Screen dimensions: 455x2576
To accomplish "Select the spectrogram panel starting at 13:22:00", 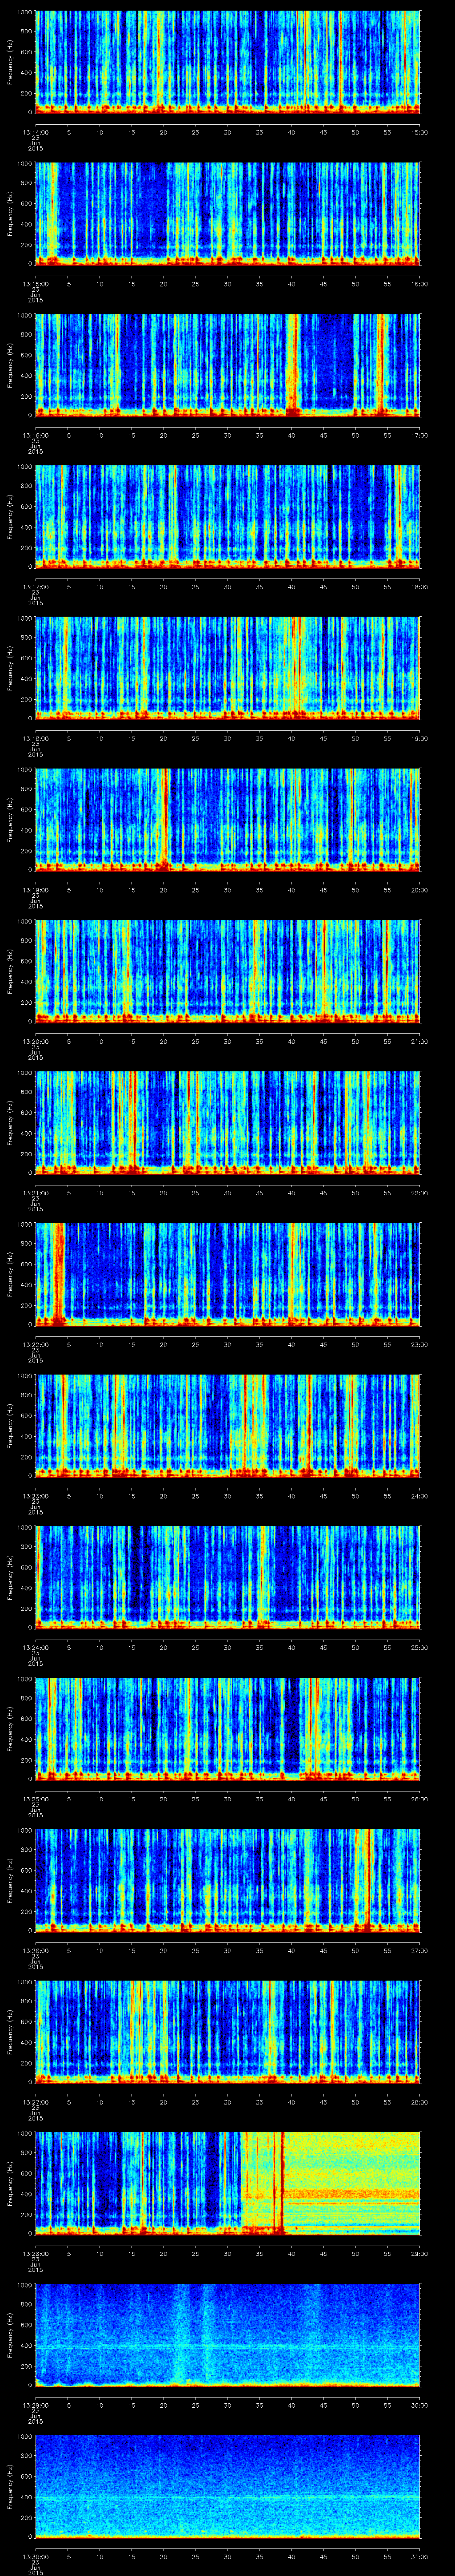I will (228, 1274).
